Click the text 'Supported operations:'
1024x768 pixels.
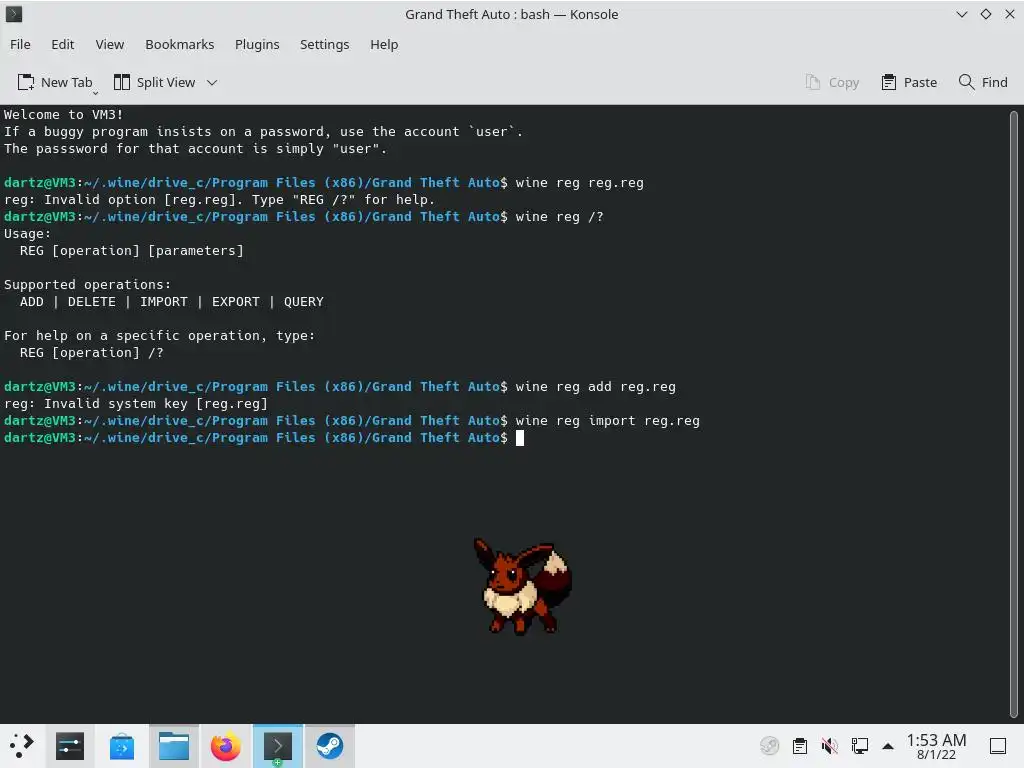[x=88, y=285]
